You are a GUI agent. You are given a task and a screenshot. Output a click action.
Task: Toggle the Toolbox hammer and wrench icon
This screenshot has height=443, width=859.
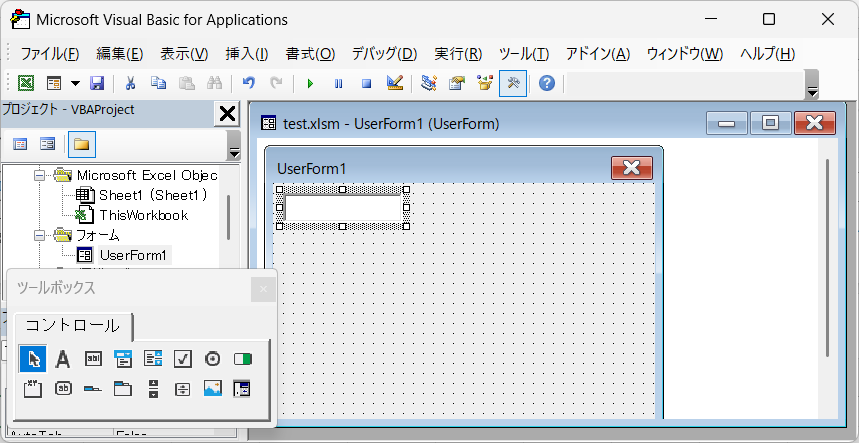(513, 83)
